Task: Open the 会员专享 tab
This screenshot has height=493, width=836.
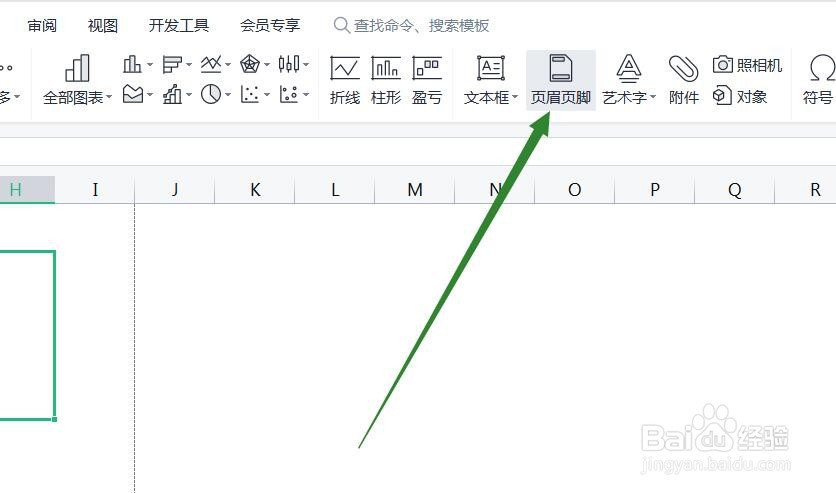Action: point(270,25)
